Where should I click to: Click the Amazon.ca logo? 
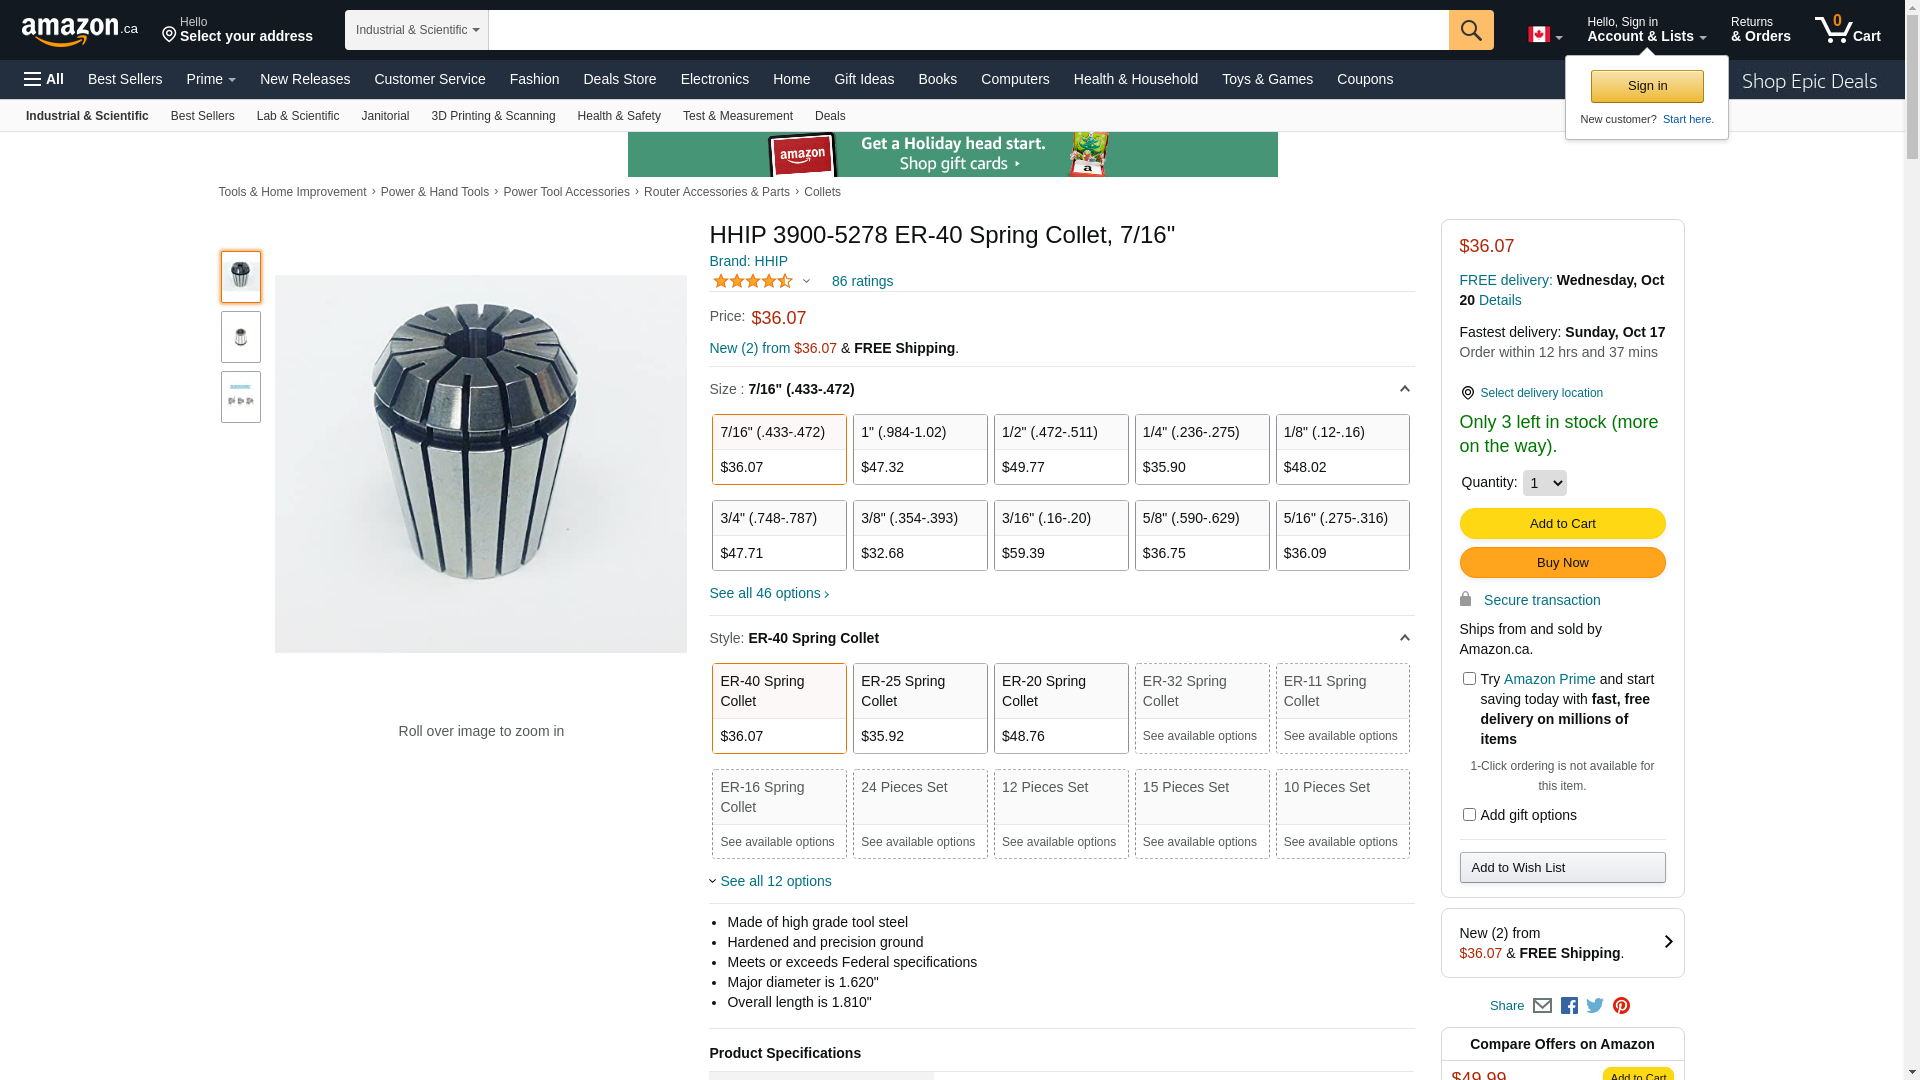coord(79,31)
